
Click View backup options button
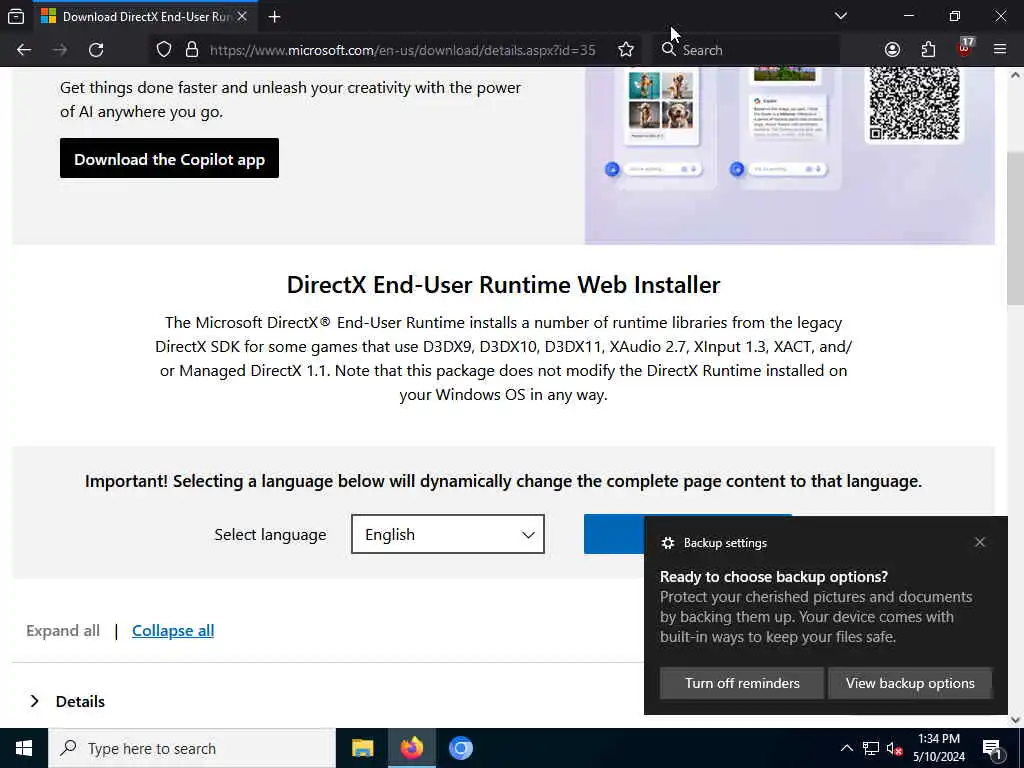[910, 683]
